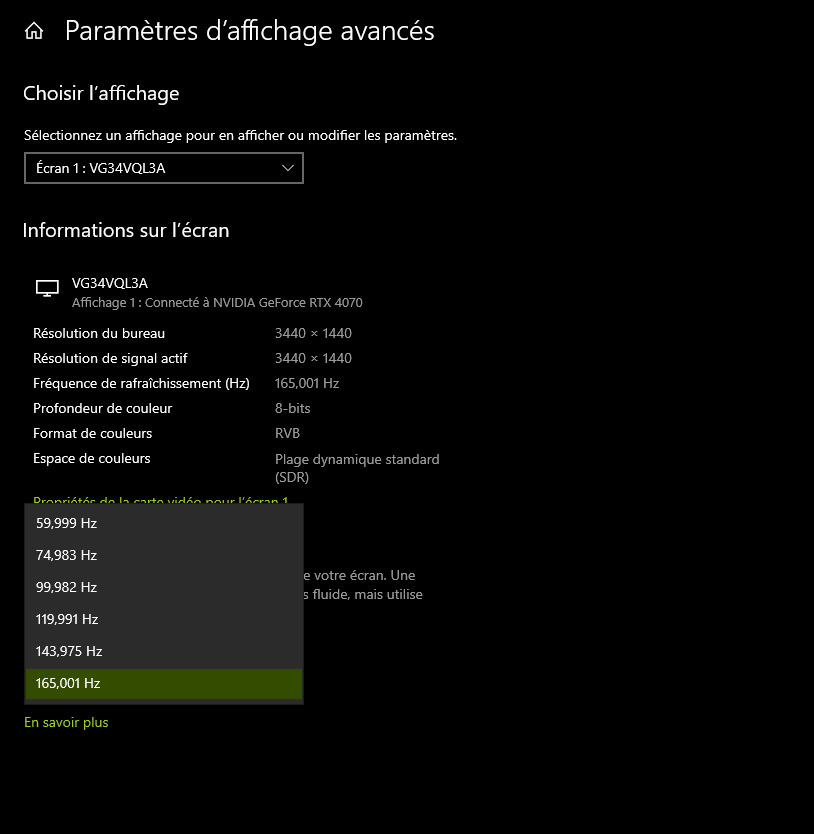
Task: Go back via the Home icon
Action: pyautogui.click(x=34, y=31)
